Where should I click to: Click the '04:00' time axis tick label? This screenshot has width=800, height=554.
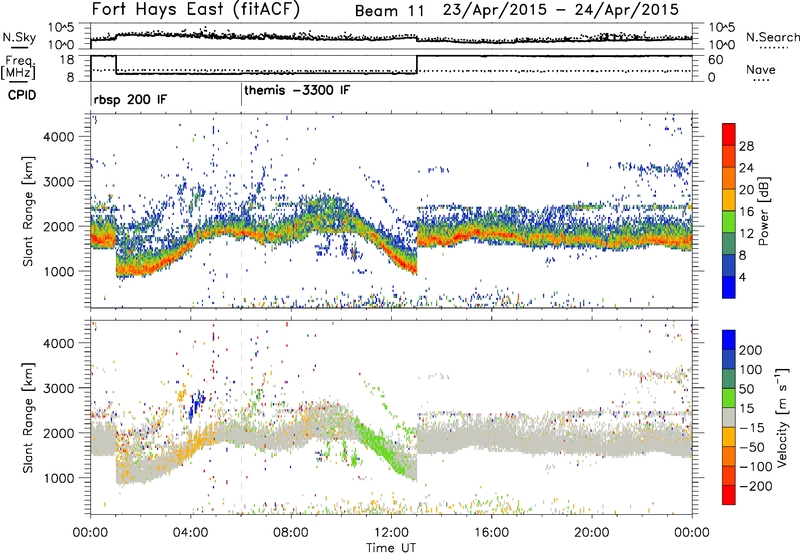click(x=191, y=533)
